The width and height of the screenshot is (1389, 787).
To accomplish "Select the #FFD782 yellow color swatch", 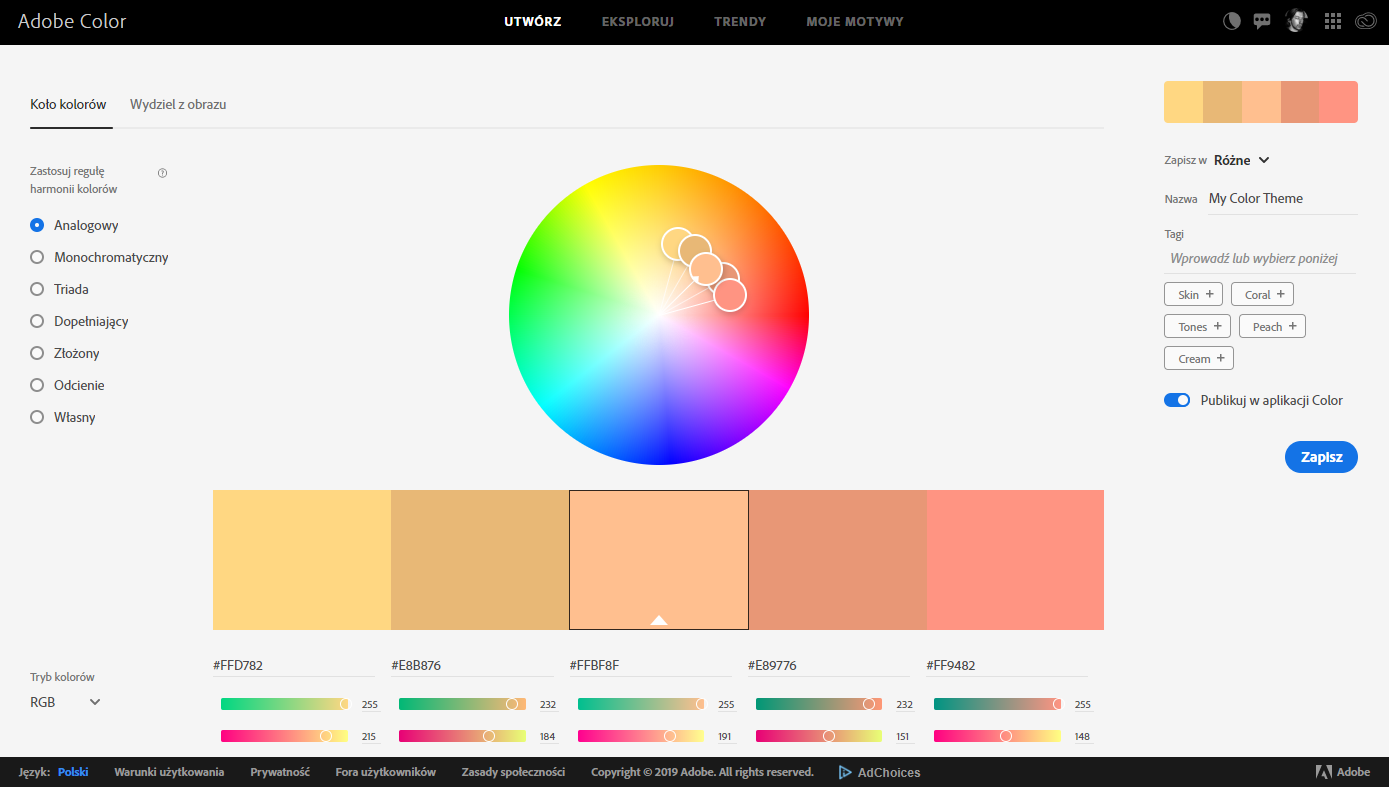I will 302,560.
